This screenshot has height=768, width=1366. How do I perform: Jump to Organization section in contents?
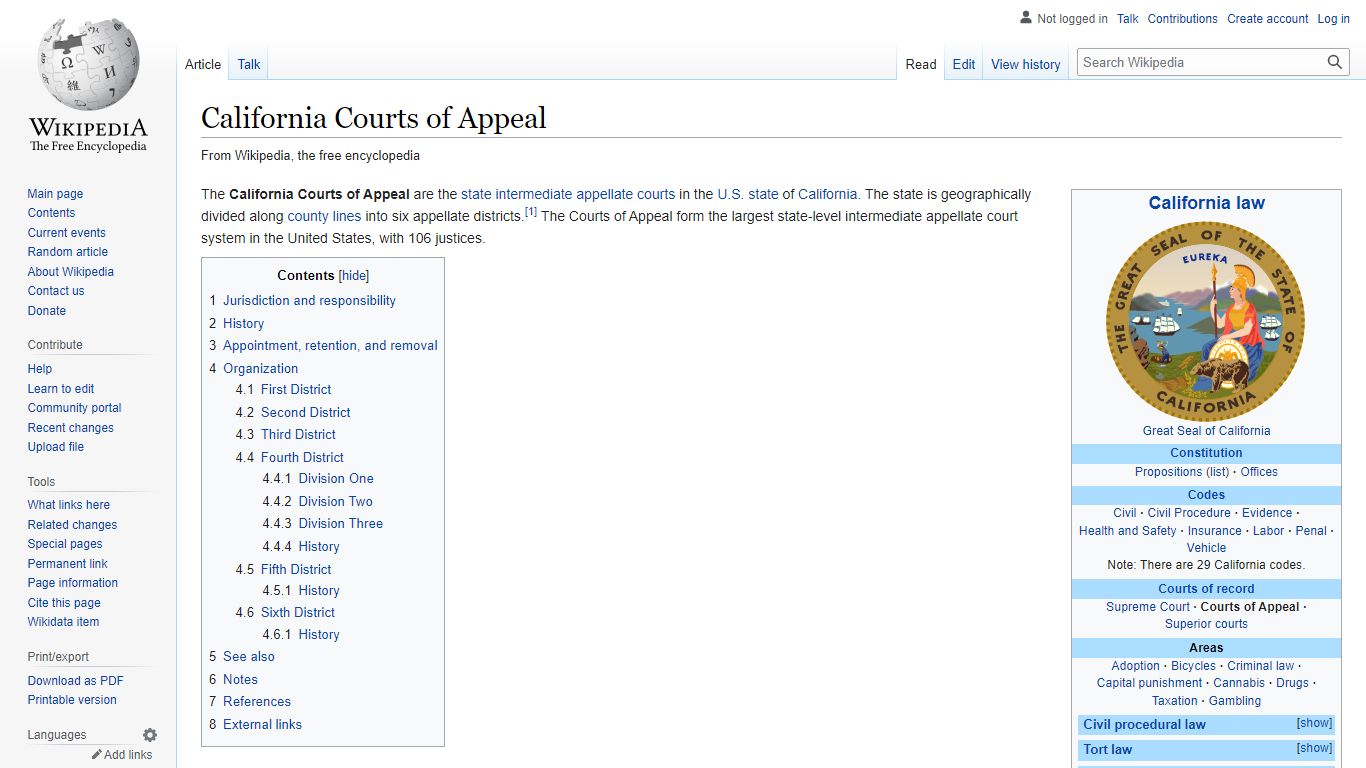coord(260,368)
